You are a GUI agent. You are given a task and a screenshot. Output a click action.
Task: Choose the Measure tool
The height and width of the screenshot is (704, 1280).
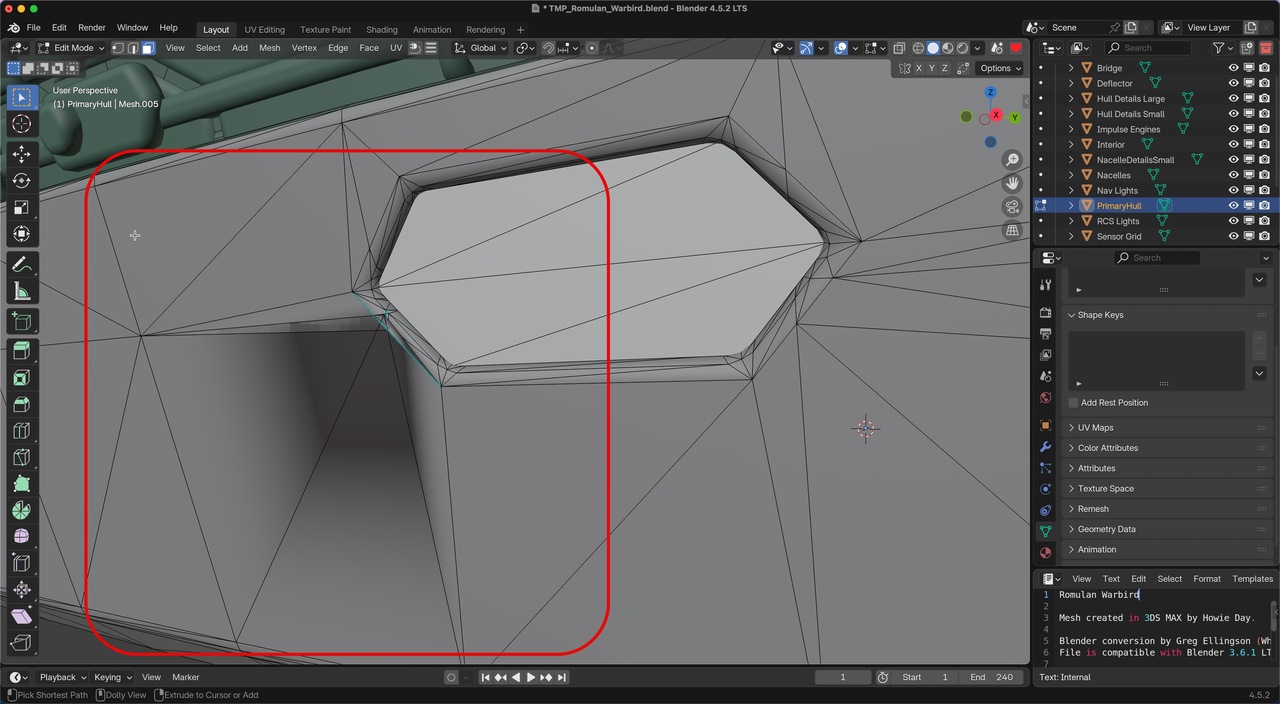(21, 292)
